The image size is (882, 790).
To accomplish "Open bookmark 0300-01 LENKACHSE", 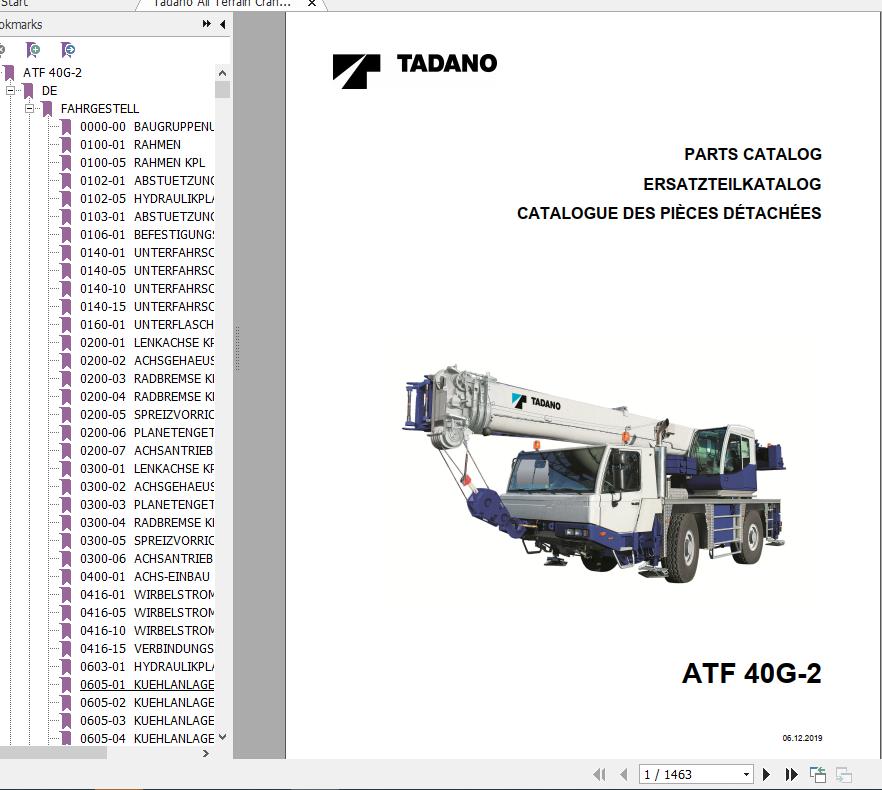I will point(146,469).
